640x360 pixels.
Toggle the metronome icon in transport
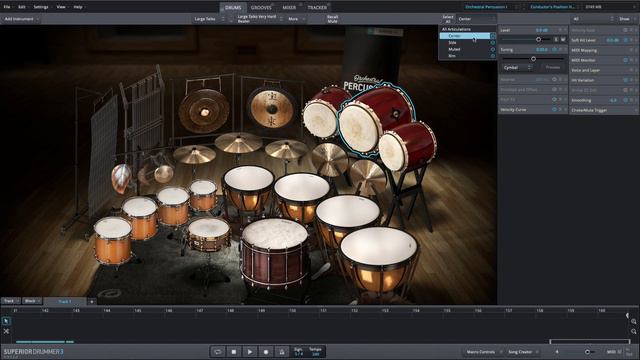tap(282, 351)
